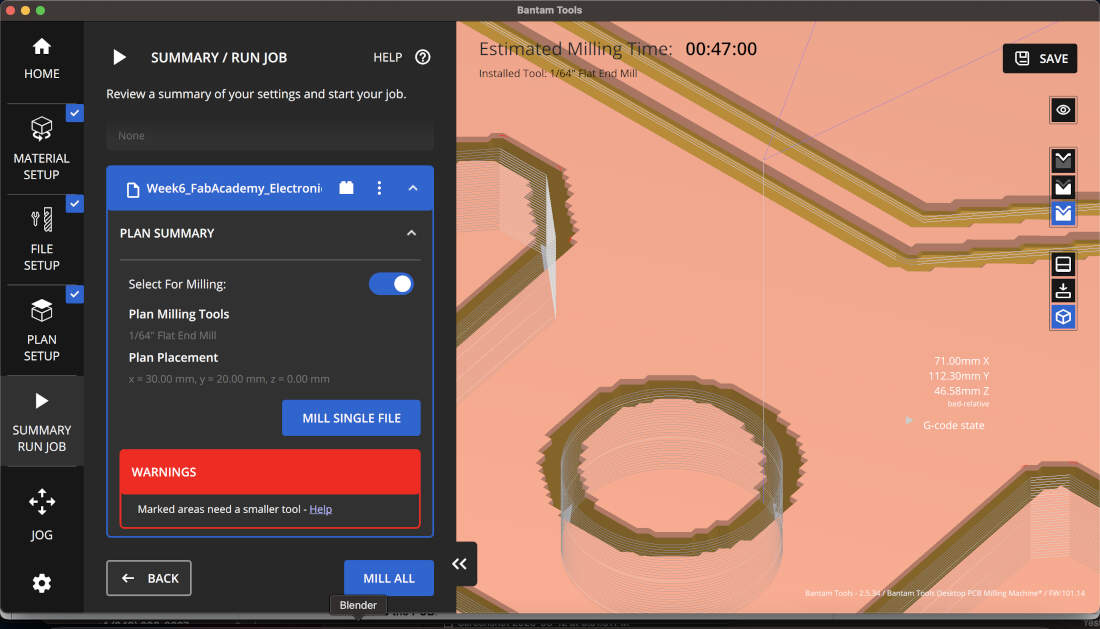Select the 3D cube view icon
This screenshot has width=1100, height=629.
(x=1063, y=317)
